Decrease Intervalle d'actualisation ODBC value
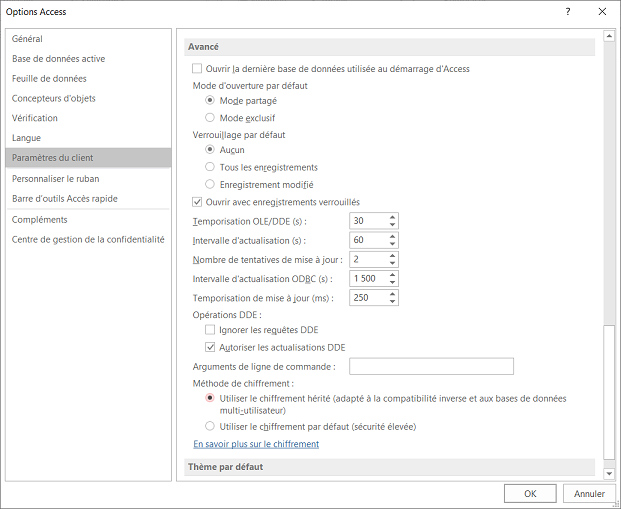This screenshot has height=509, width=621. 392,282
